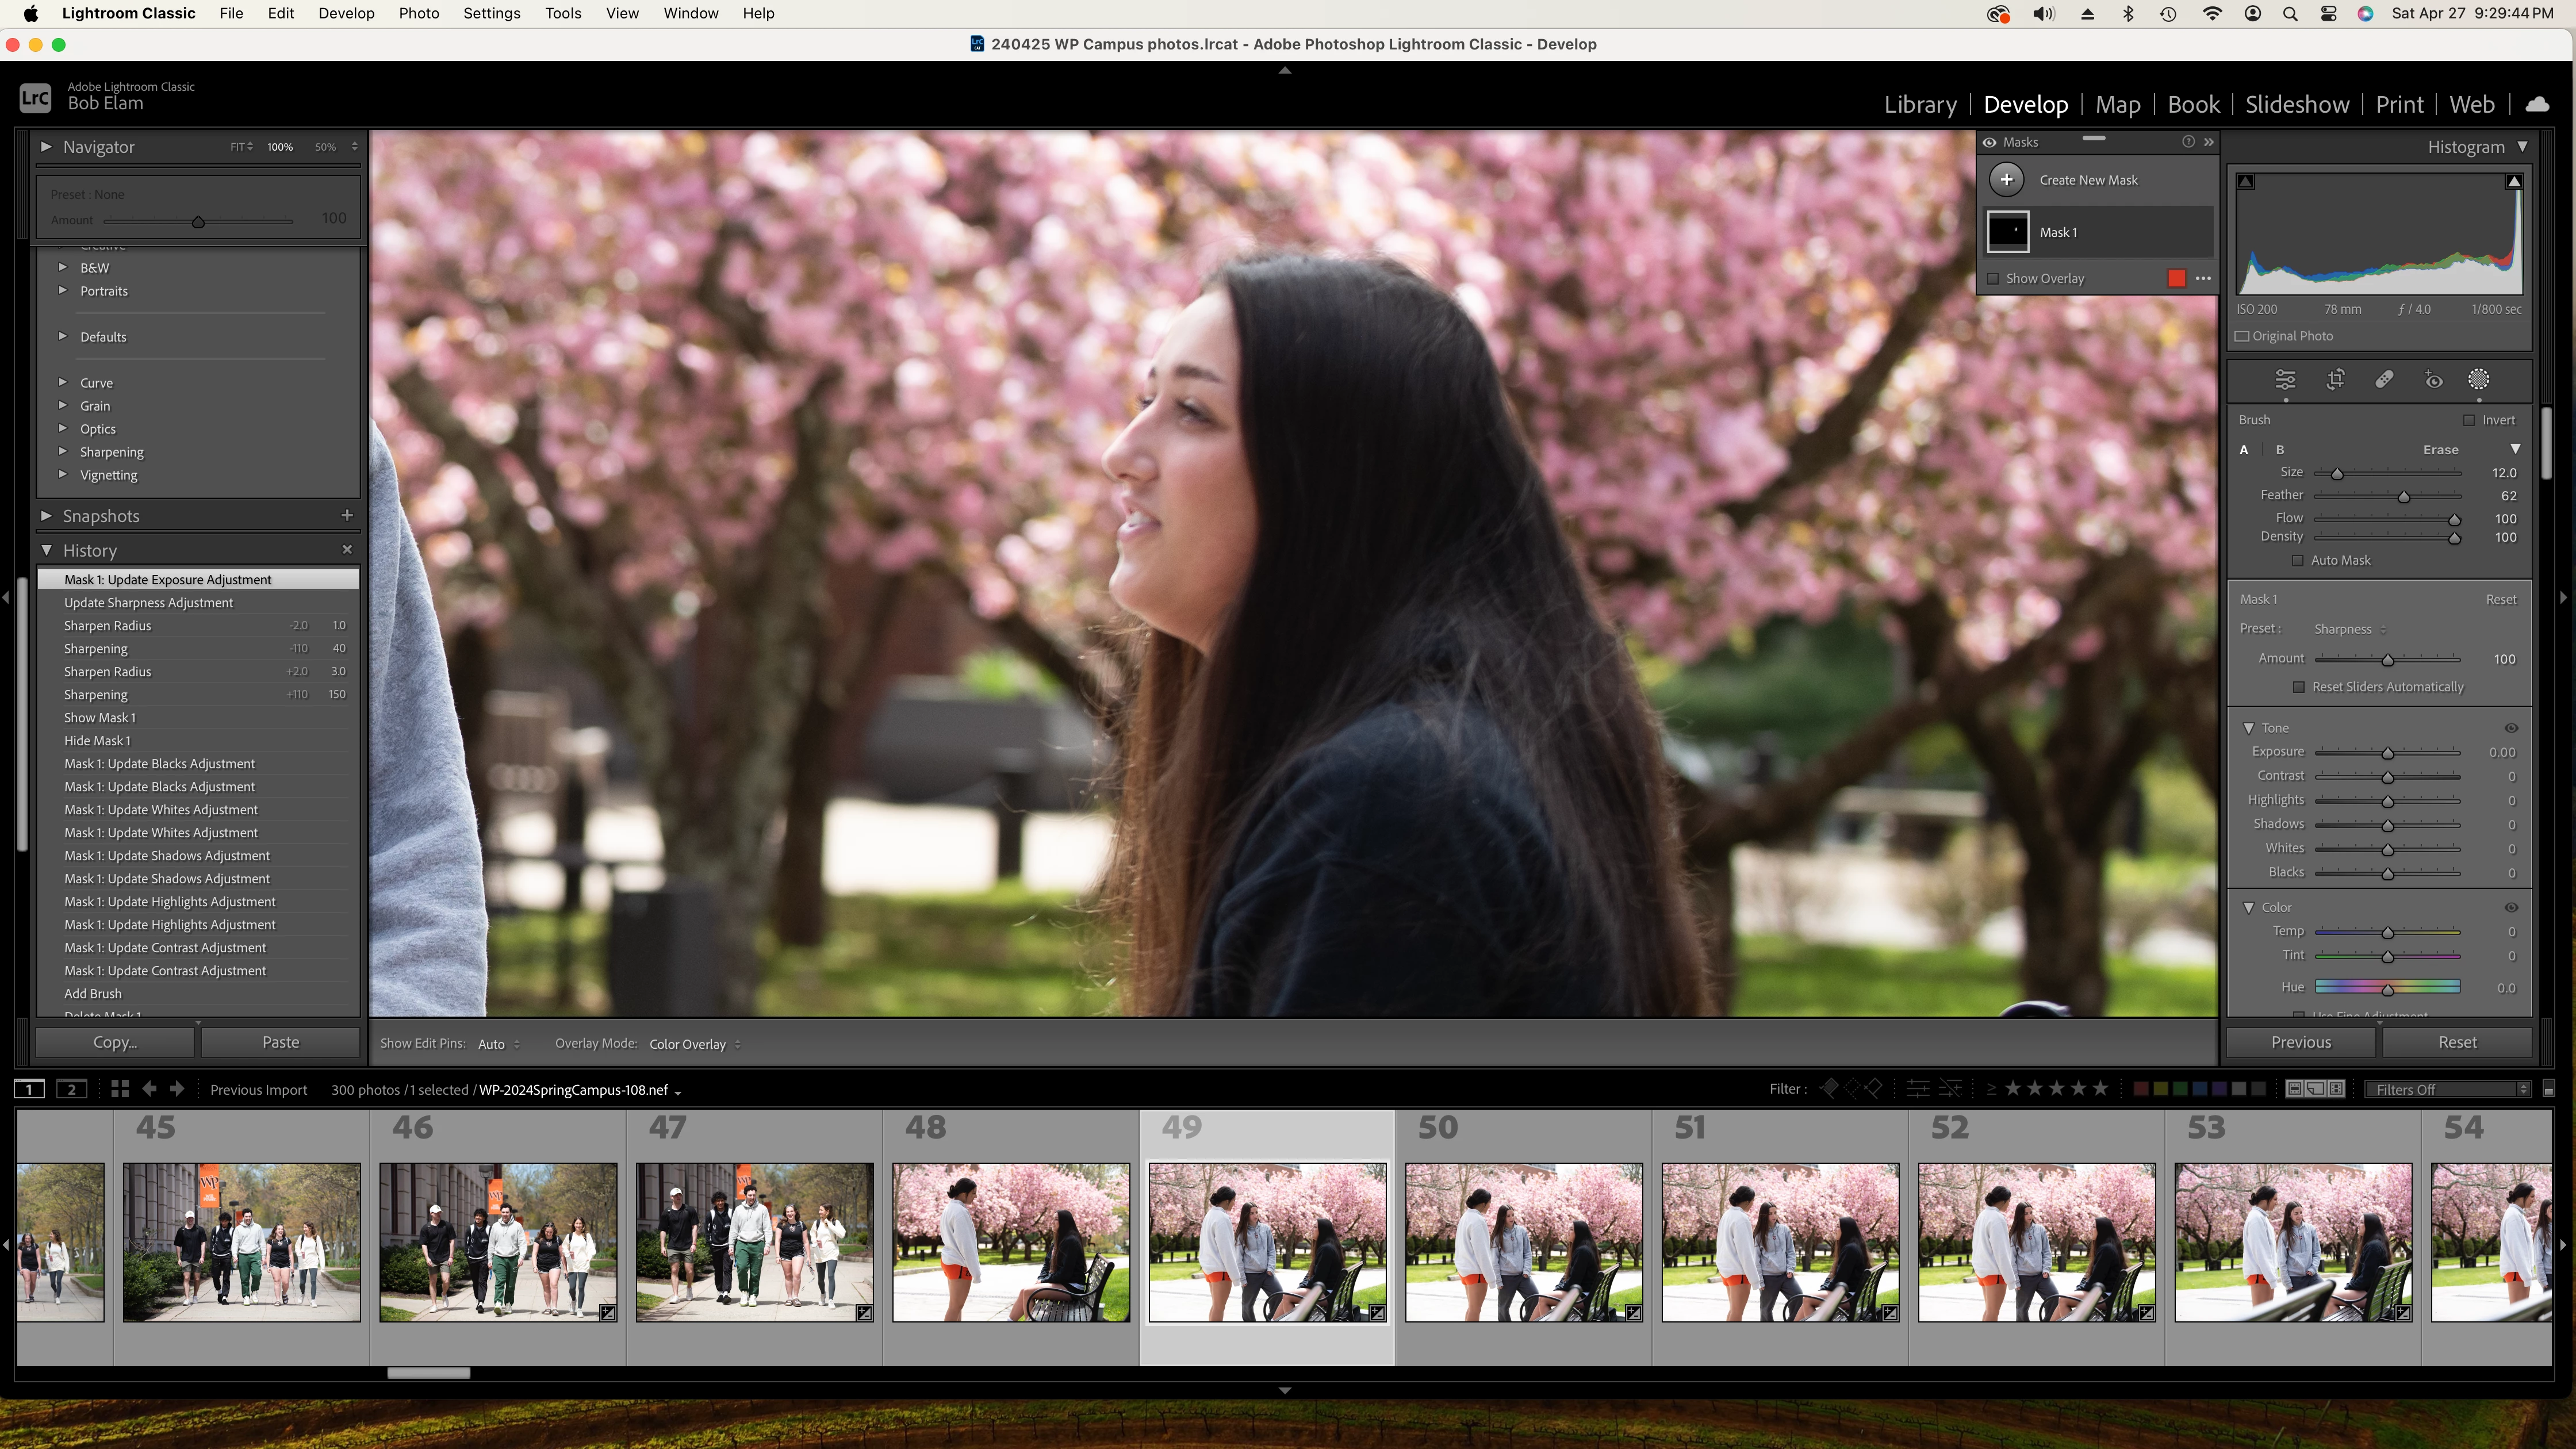This screenshot has width=2576, height=1449.
Task: Click the Create New Mask plus icon
Action: pos(2006,180)
